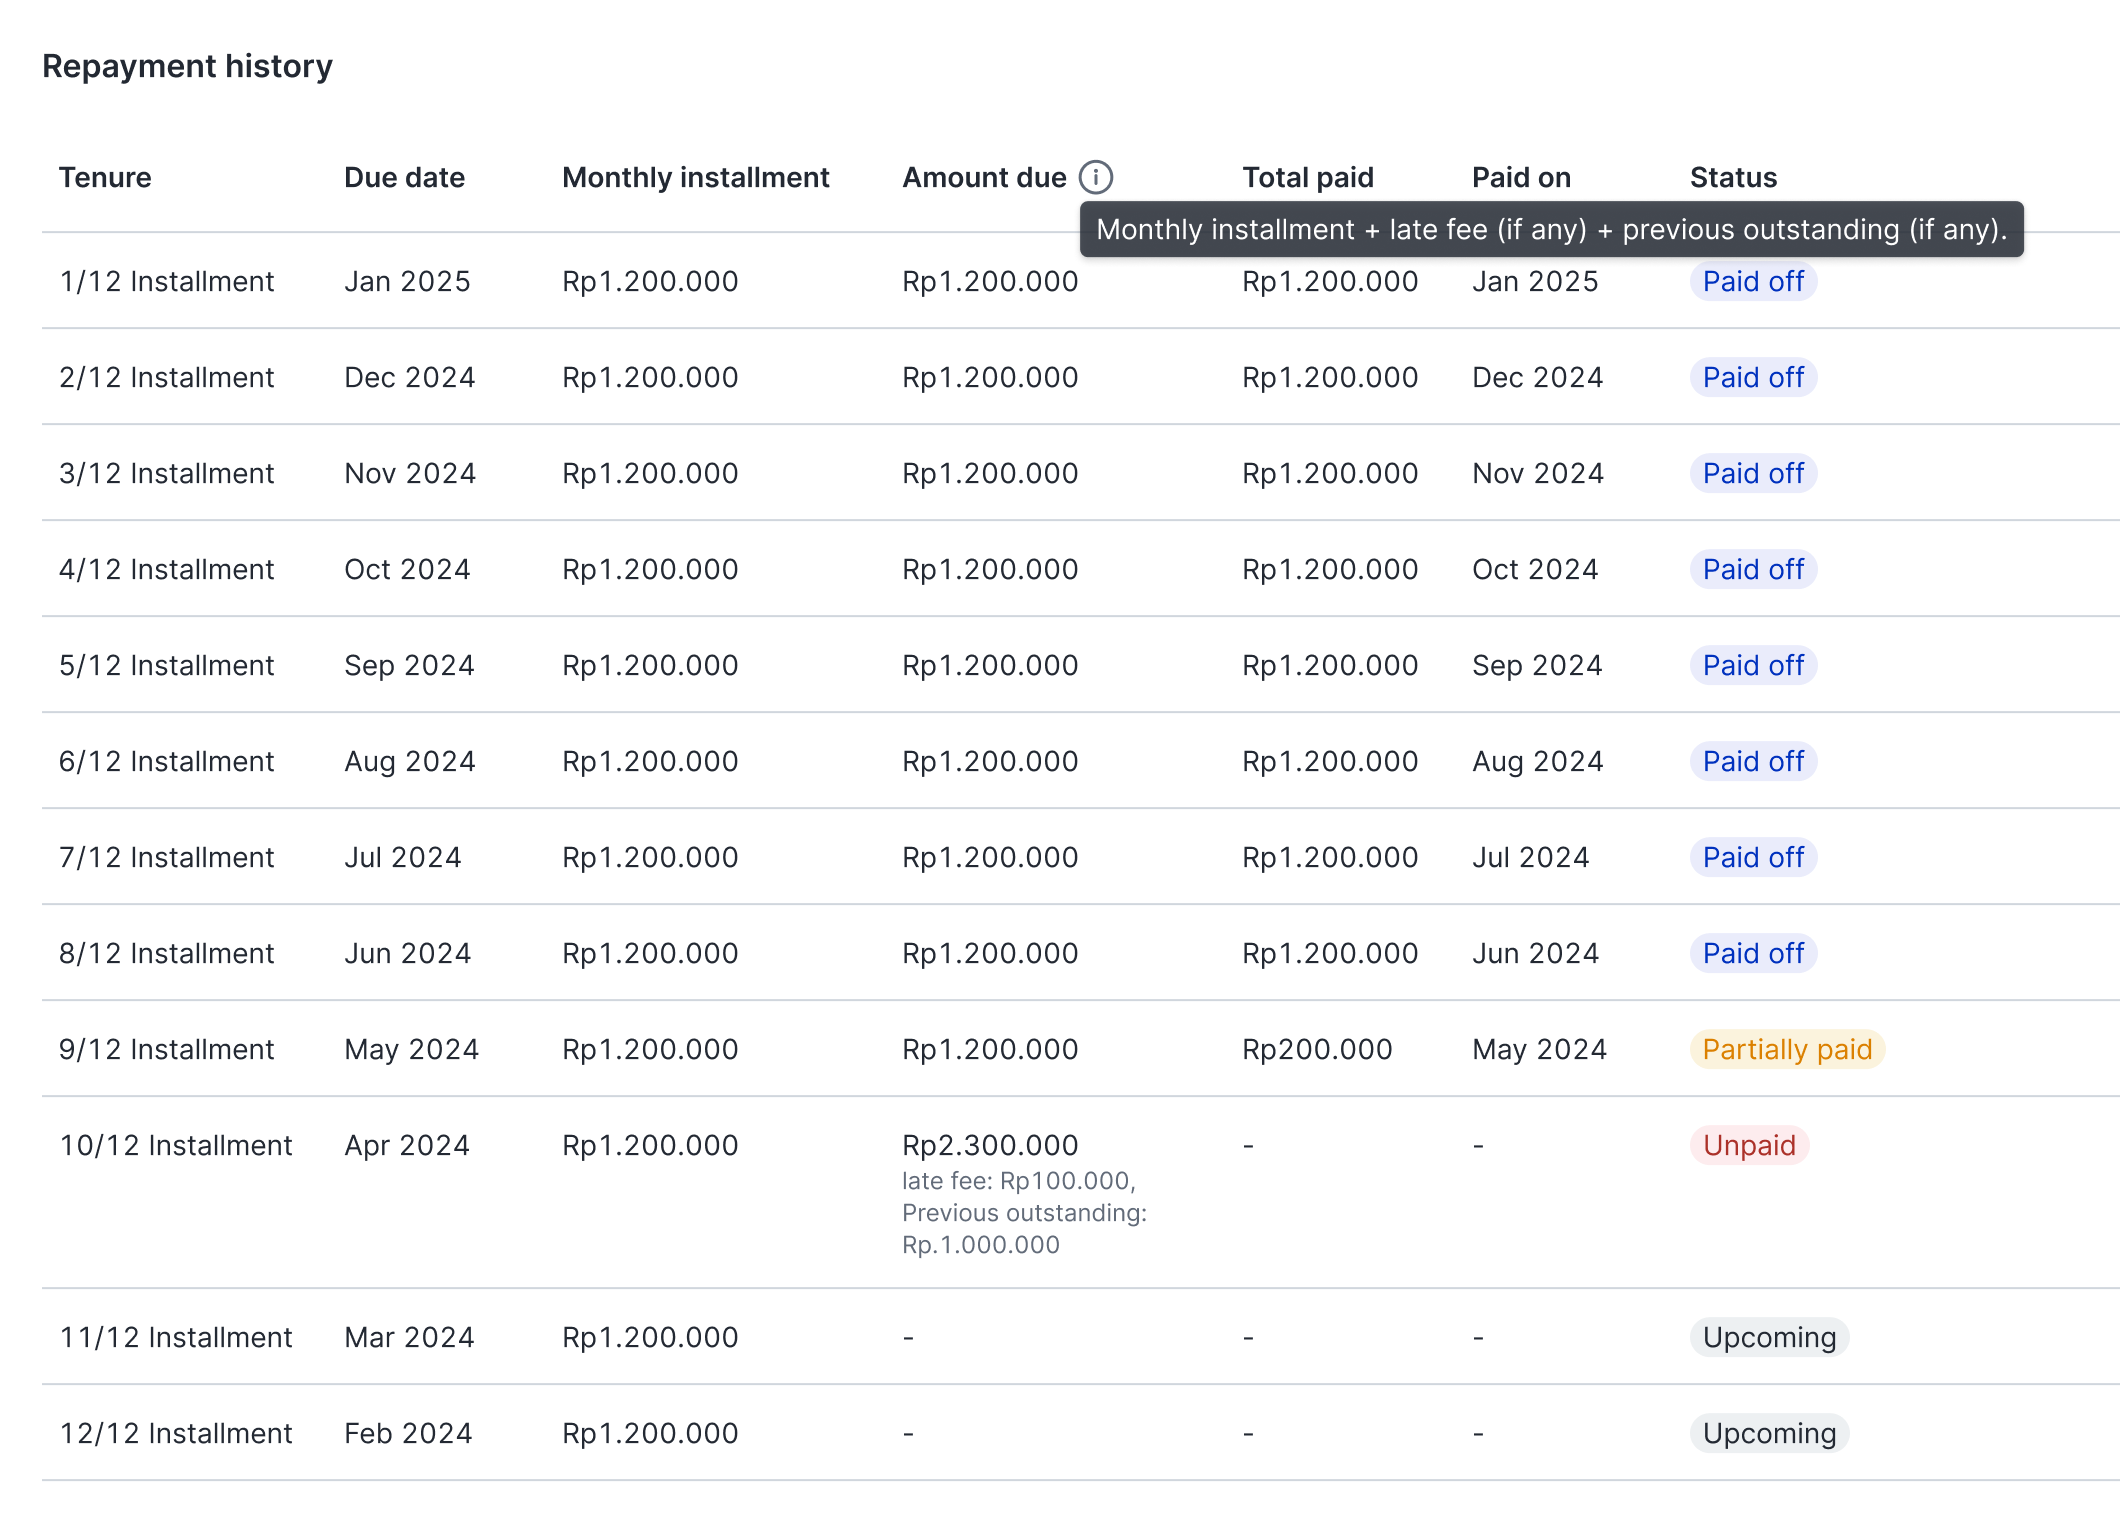Click the Paid off badge for 8/12 Installment
The height and width of the screenshot is (1529, 2120).
tap(1753, 953)
